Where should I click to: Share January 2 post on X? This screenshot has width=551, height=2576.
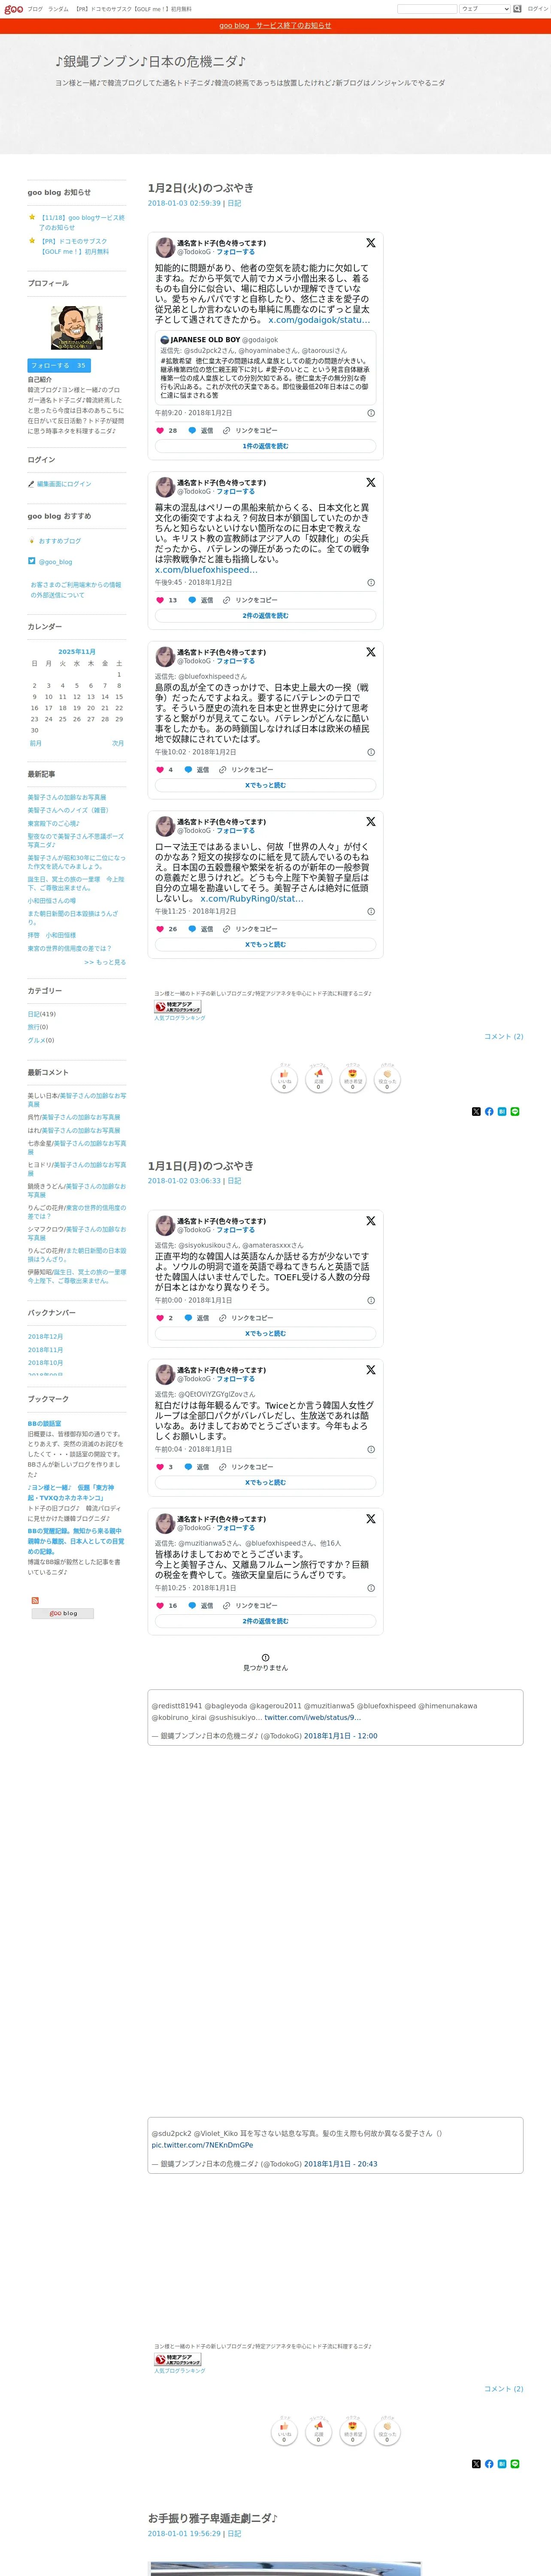[476, 1112]
